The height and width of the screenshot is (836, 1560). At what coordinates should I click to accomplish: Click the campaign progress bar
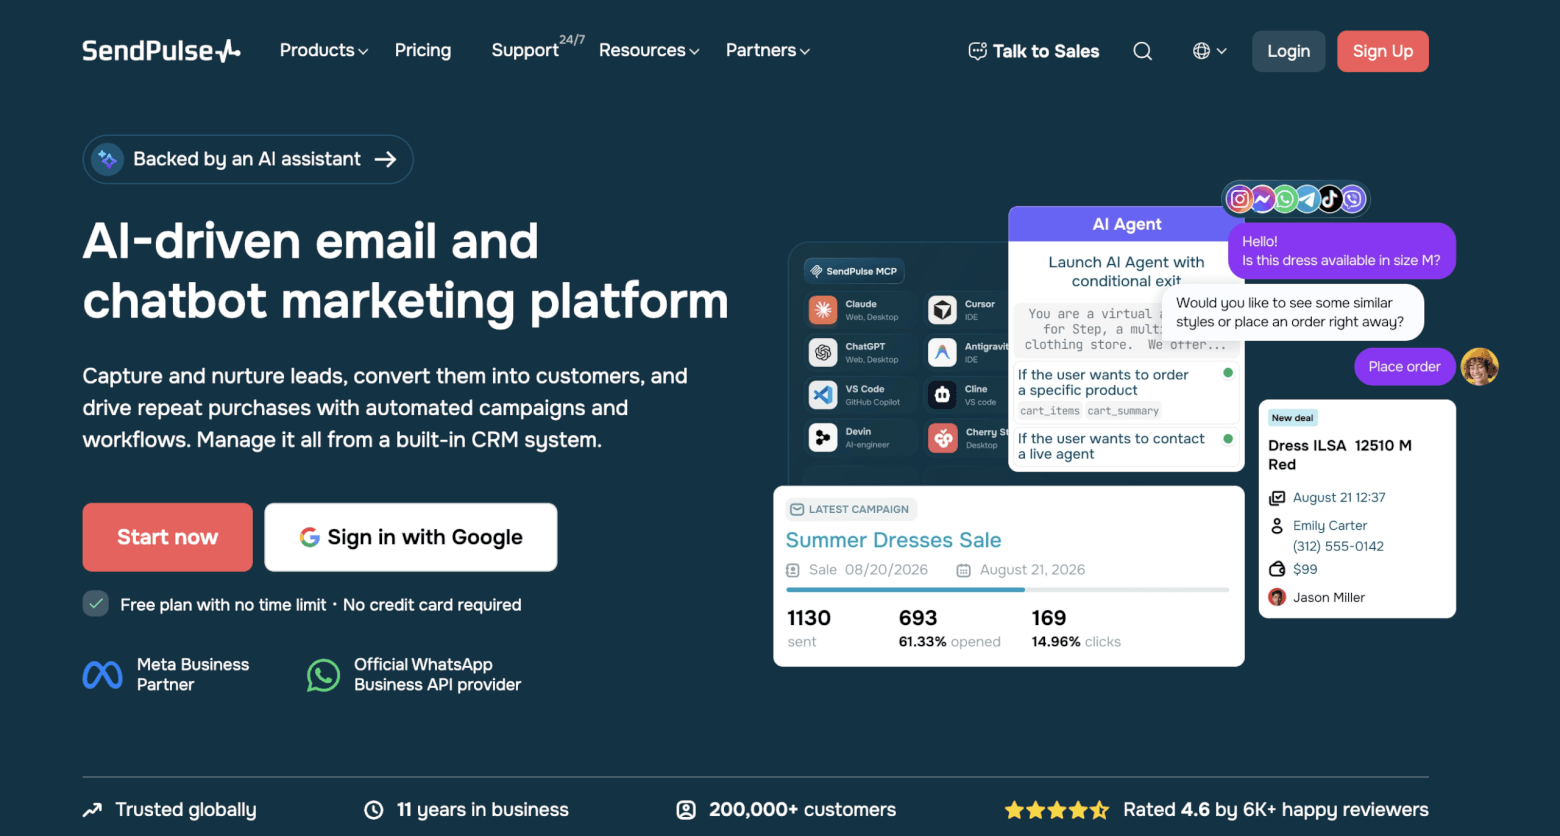(1007, 590)
